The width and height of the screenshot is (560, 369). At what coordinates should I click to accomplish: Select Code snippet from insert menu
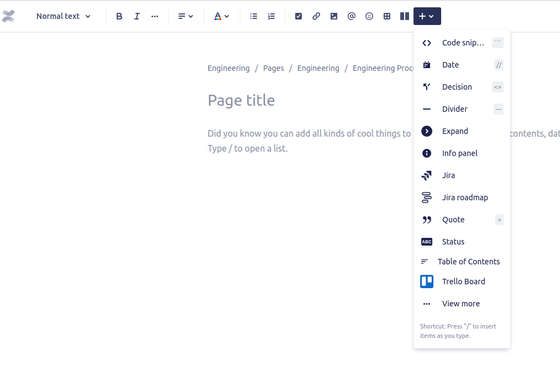coord(462,43)
